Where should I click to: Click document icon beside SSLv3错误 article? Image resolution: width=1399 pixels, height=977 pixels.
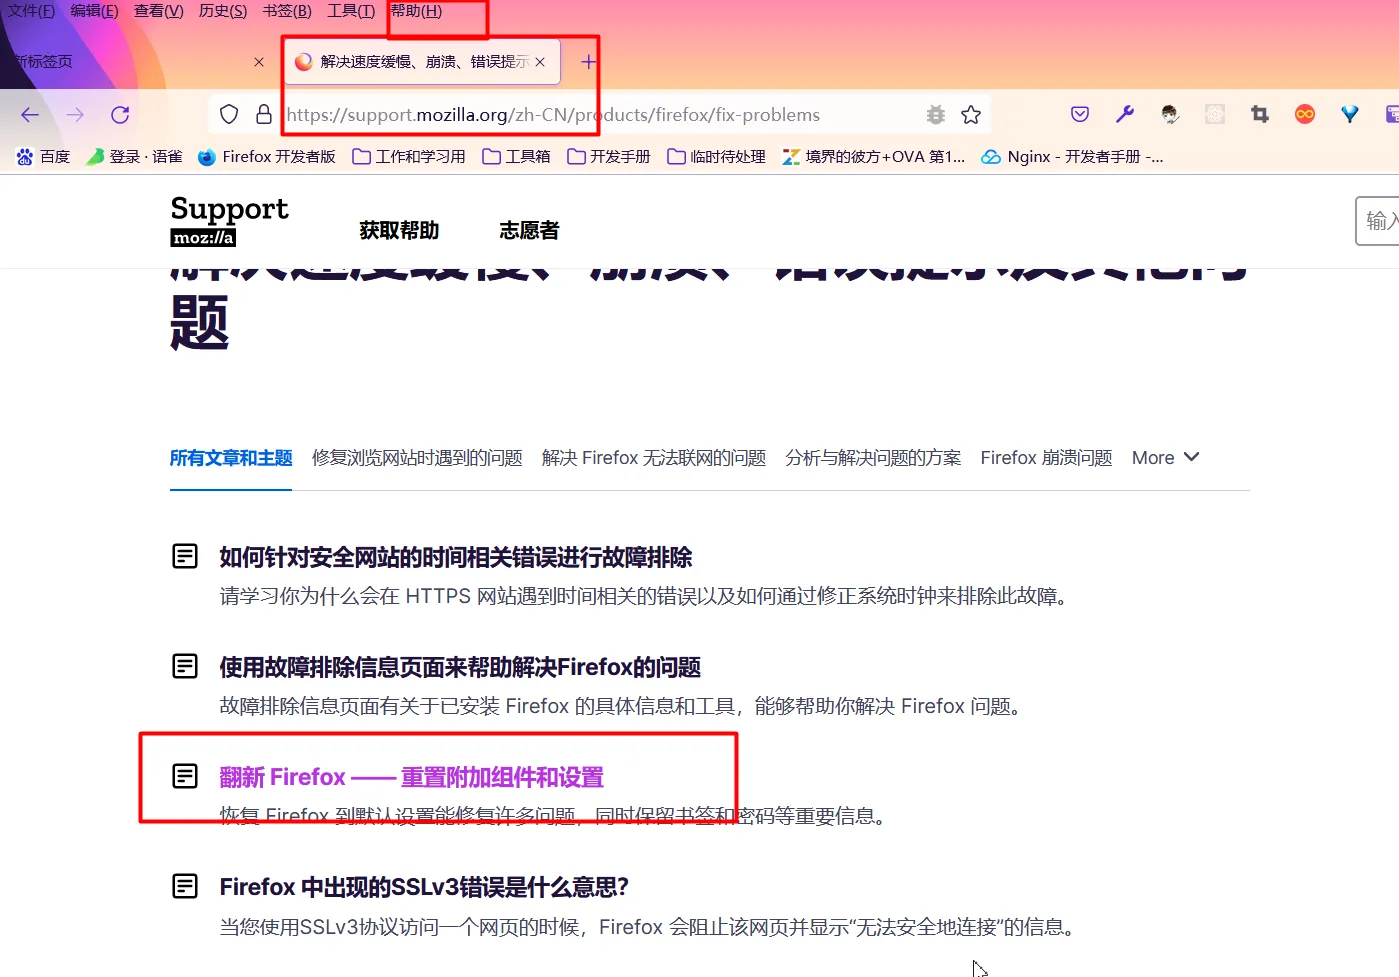pos(185,886)
